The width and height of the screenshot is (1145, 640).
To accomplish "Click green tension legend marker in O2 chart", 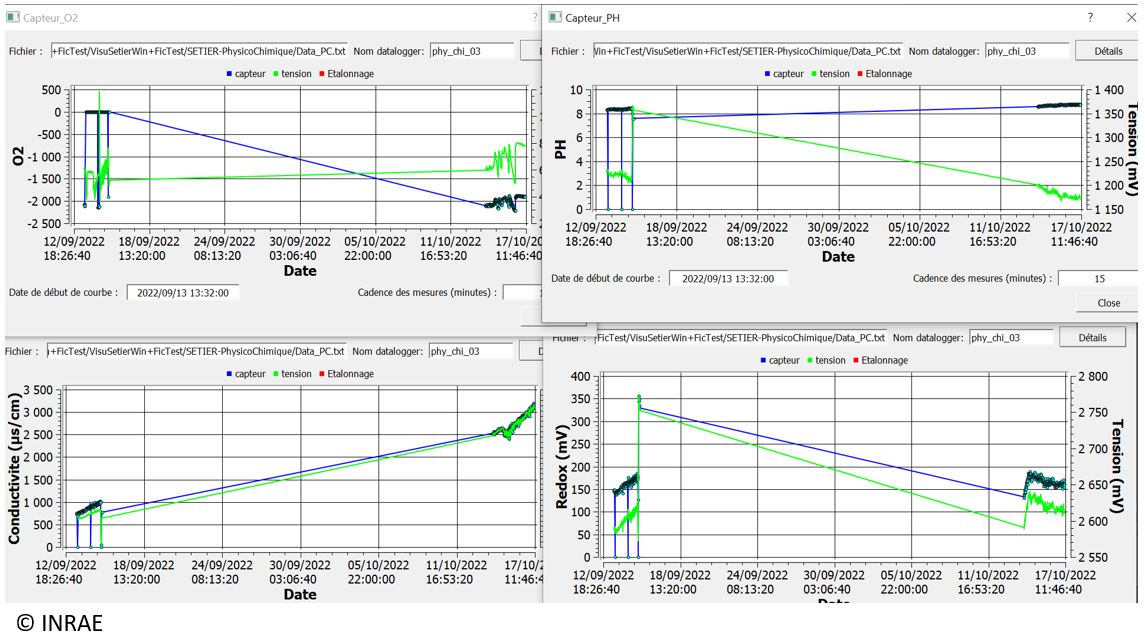I will point(275,74).
